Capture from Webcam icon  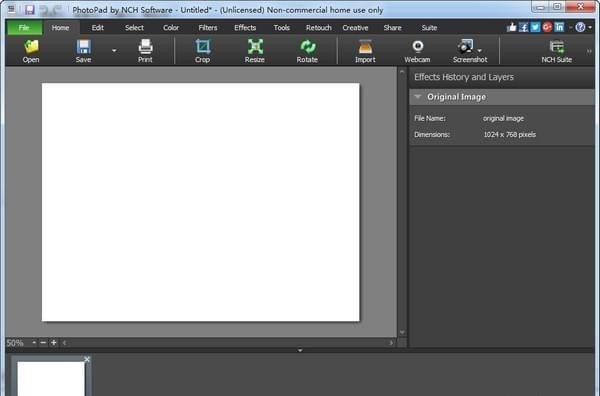click(x=417, y=47)
